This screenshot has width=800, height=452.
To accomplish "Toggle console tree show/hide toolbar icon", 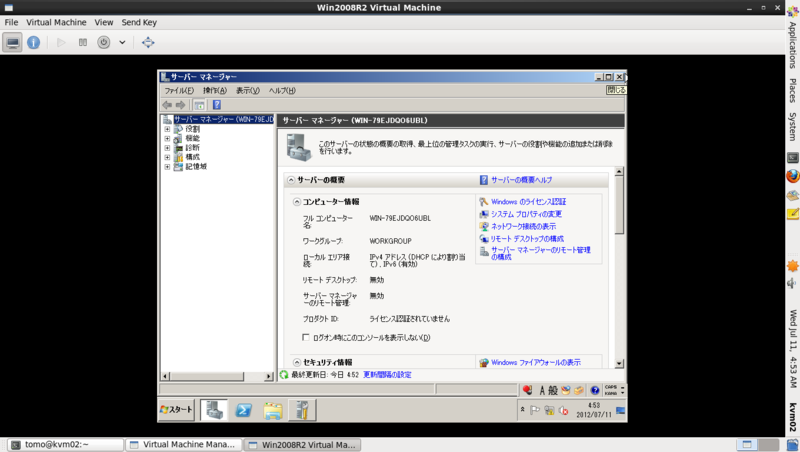I will 199,105.
